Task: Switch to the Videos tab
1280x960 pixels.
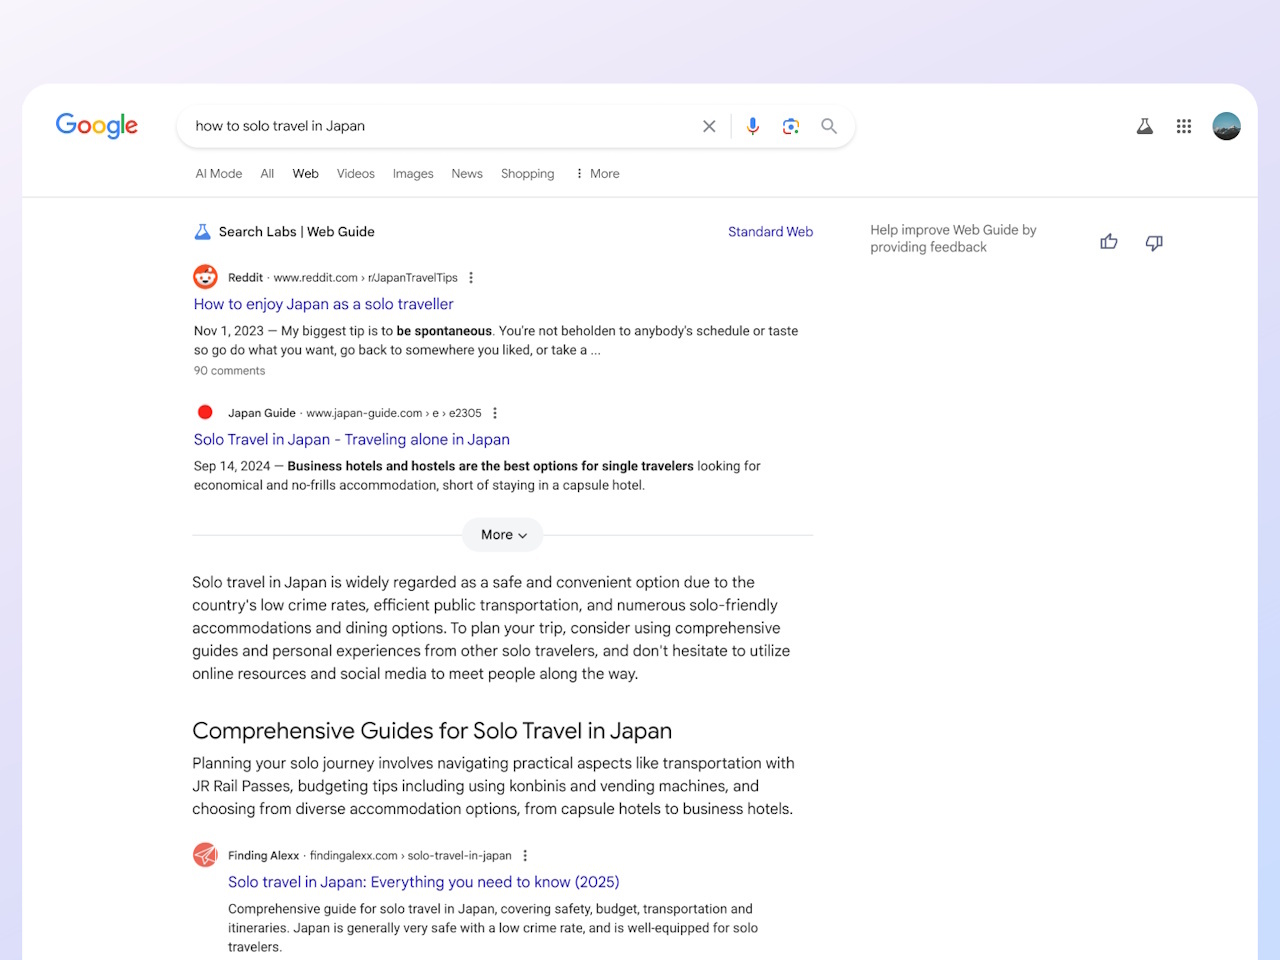Action: tap(355, 174)
